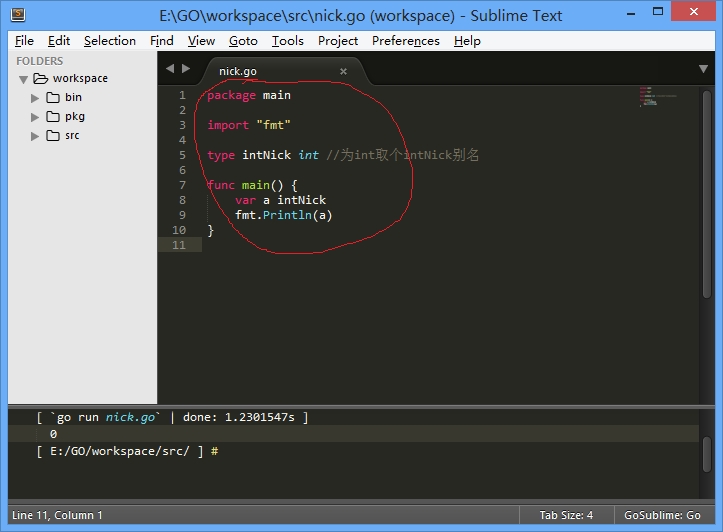Click the workspace folder icon
The height and width of the screenshot is (532, 723).
point(41,79)
